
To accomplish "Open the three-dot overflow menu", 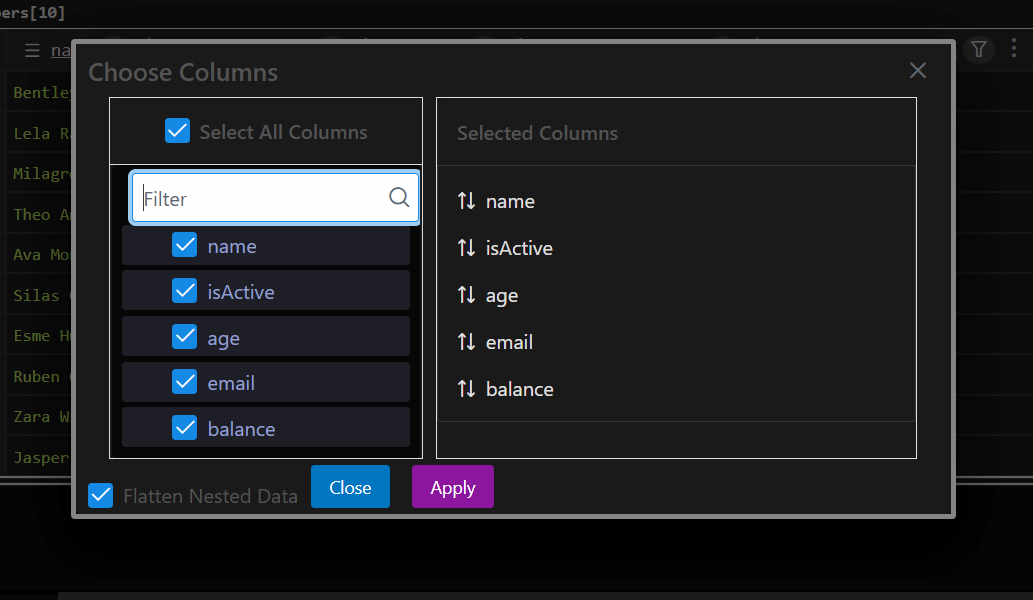I will 1014,48.
